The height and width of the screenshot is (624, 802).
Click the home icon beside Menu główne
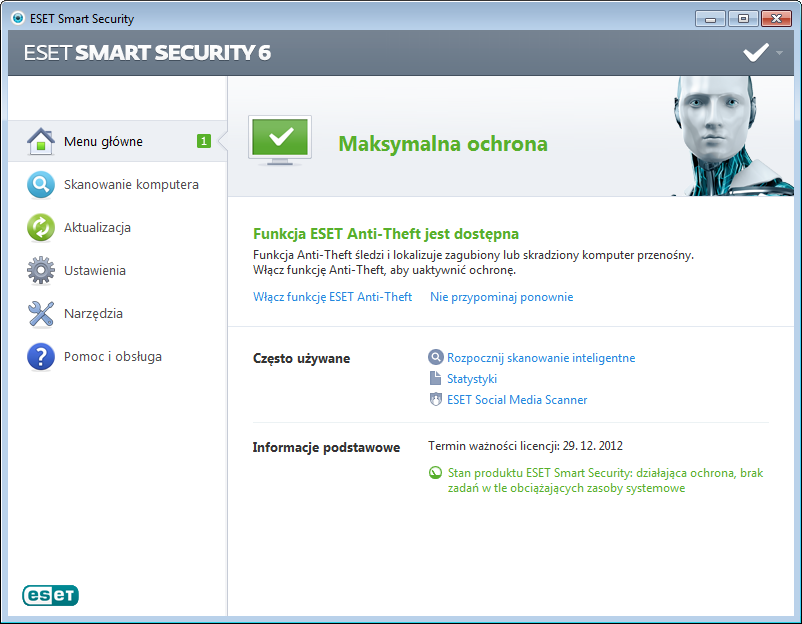click(41, 141)
